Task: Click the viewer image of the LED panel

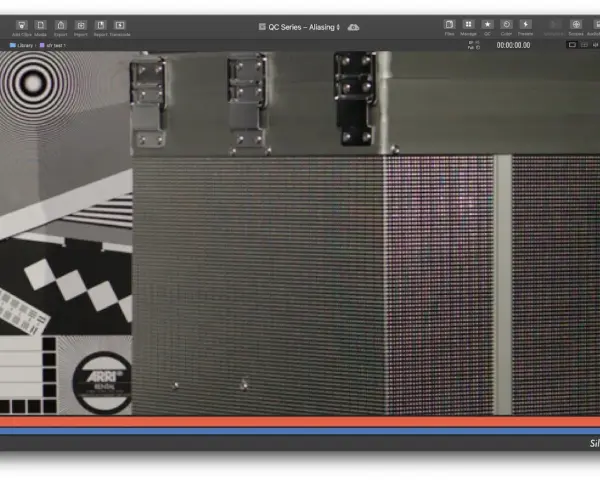Action: click(x=300, y=233)
